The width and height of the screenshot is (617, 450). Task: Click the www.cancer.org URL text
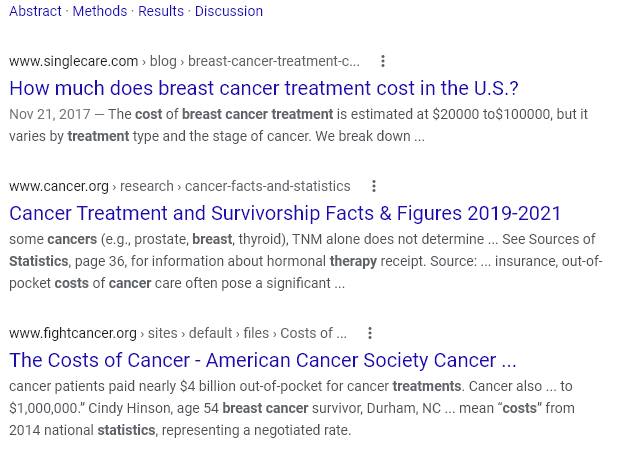pos(59,186)
